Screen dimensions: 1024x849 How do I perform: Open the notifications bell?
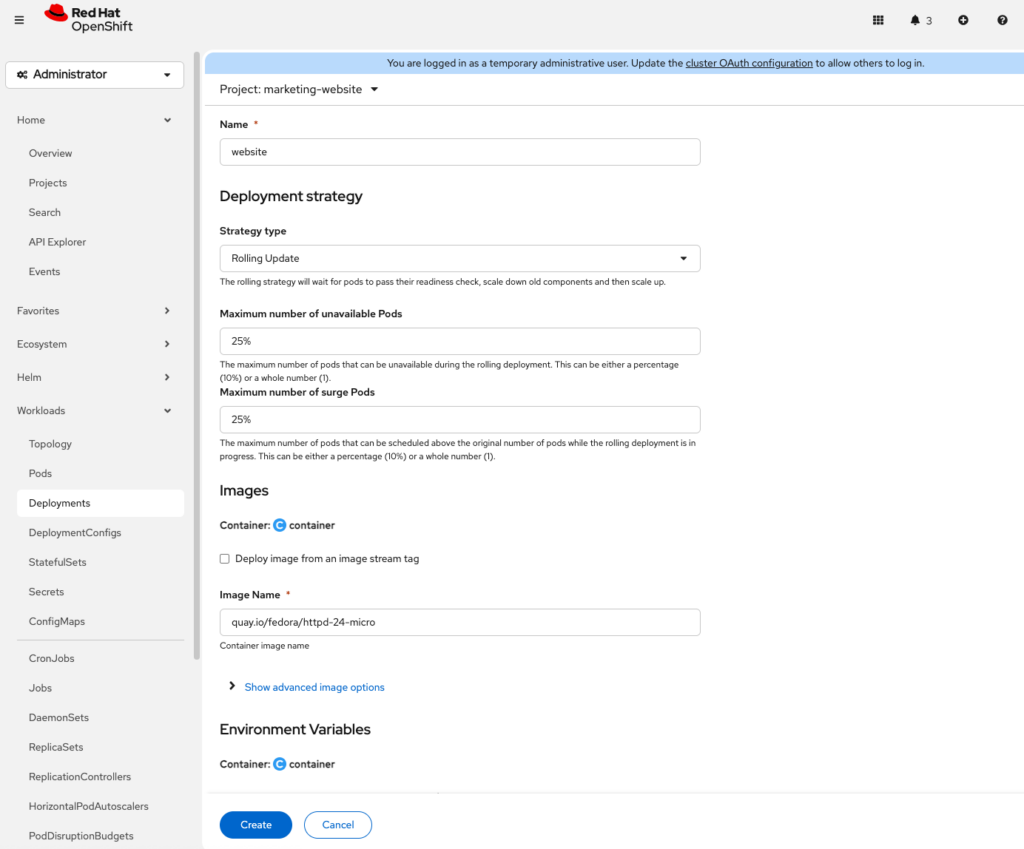click(920, 20)
